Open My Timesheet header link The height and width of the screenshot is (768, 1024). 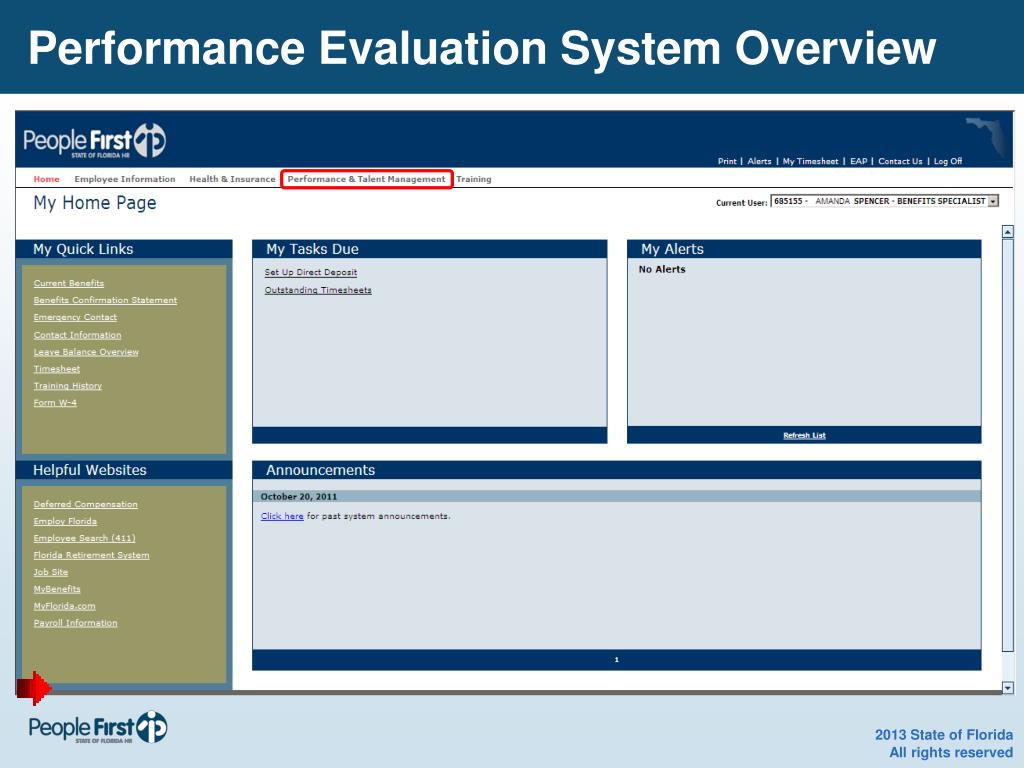click(810, 161)
